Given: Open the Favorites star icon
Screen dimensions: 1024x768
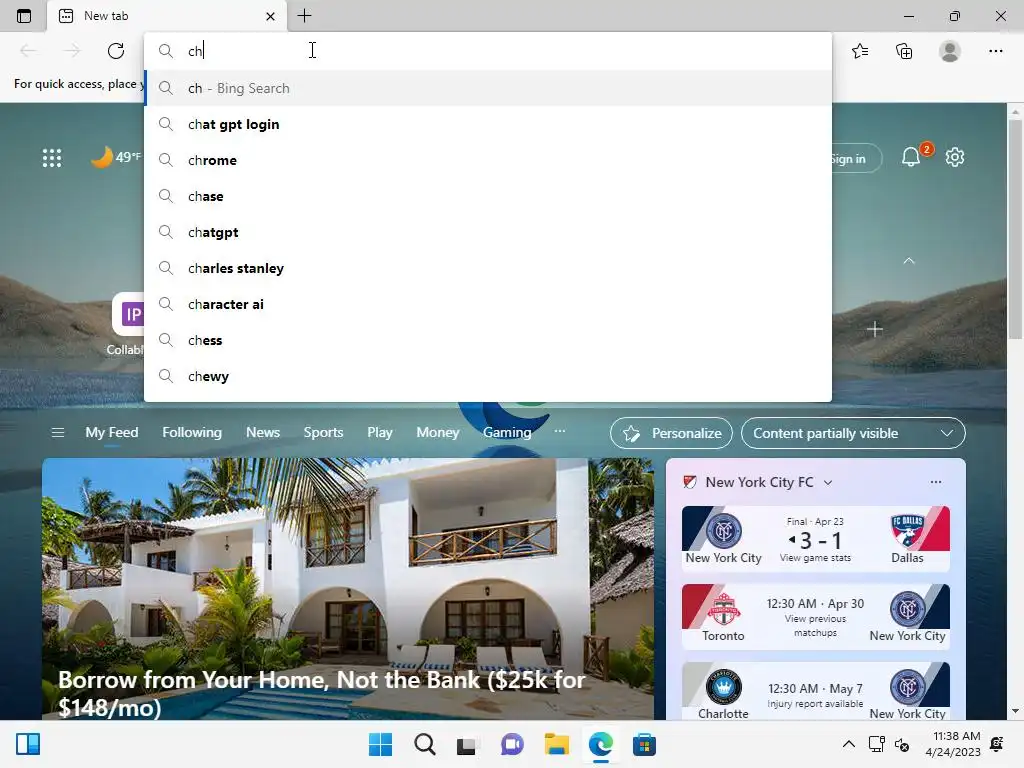Looking at the screenshot, I should pyautogui.click(x=860, y=51).
